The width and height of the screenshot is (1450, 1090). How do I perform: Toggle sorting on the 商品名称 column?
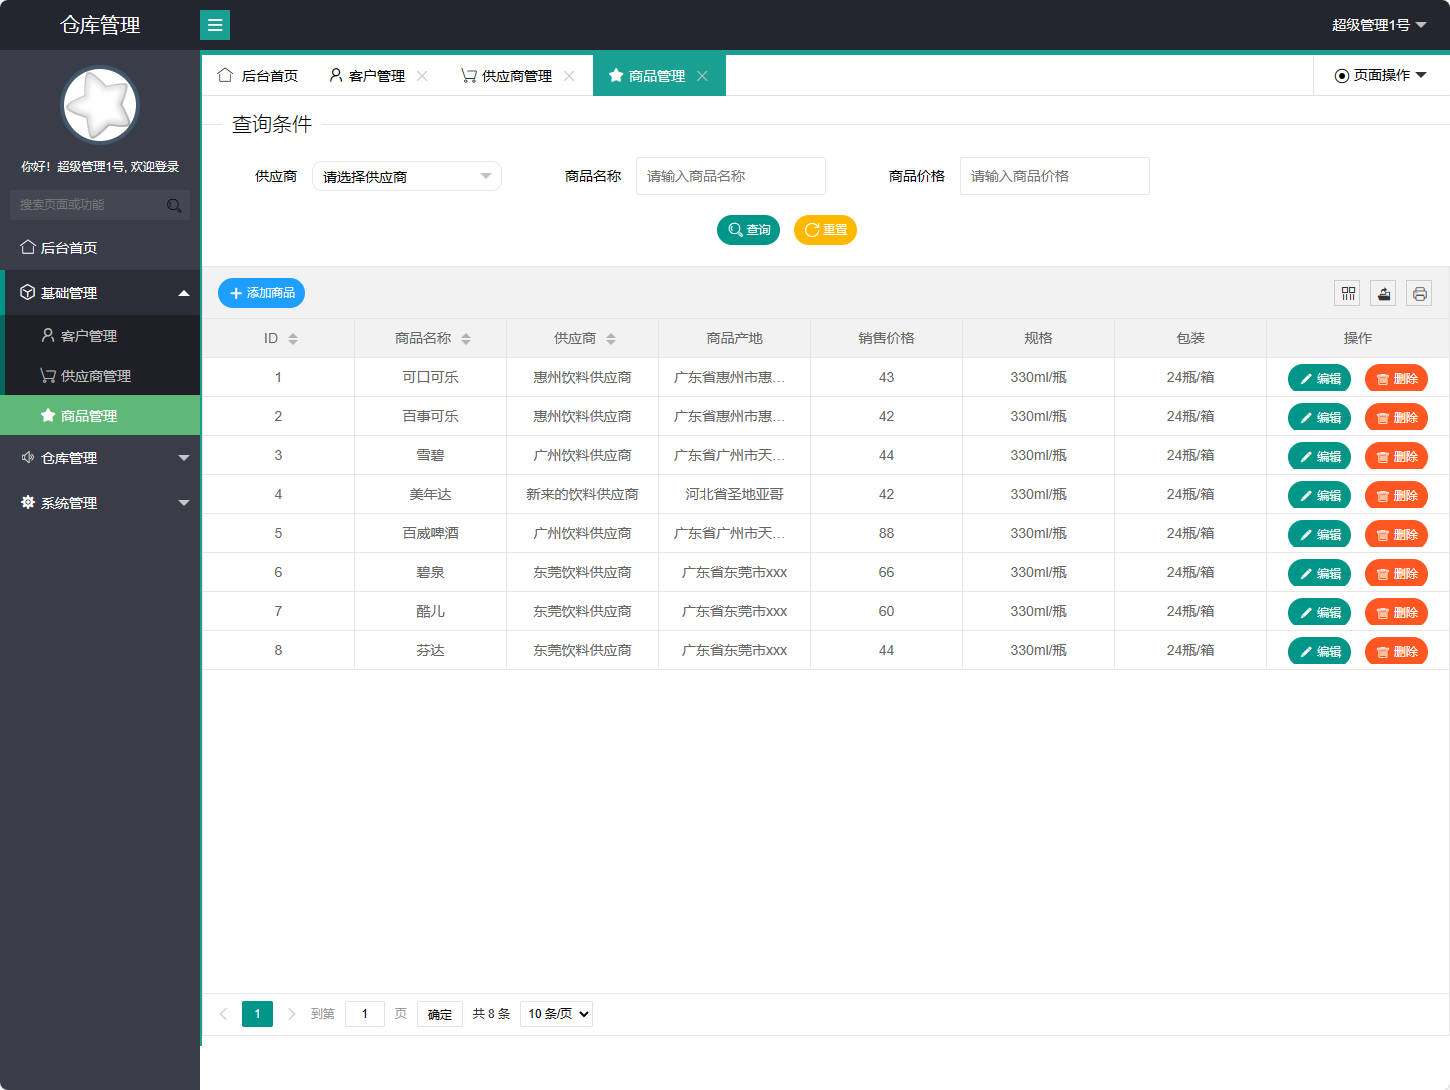click(466, 338)
